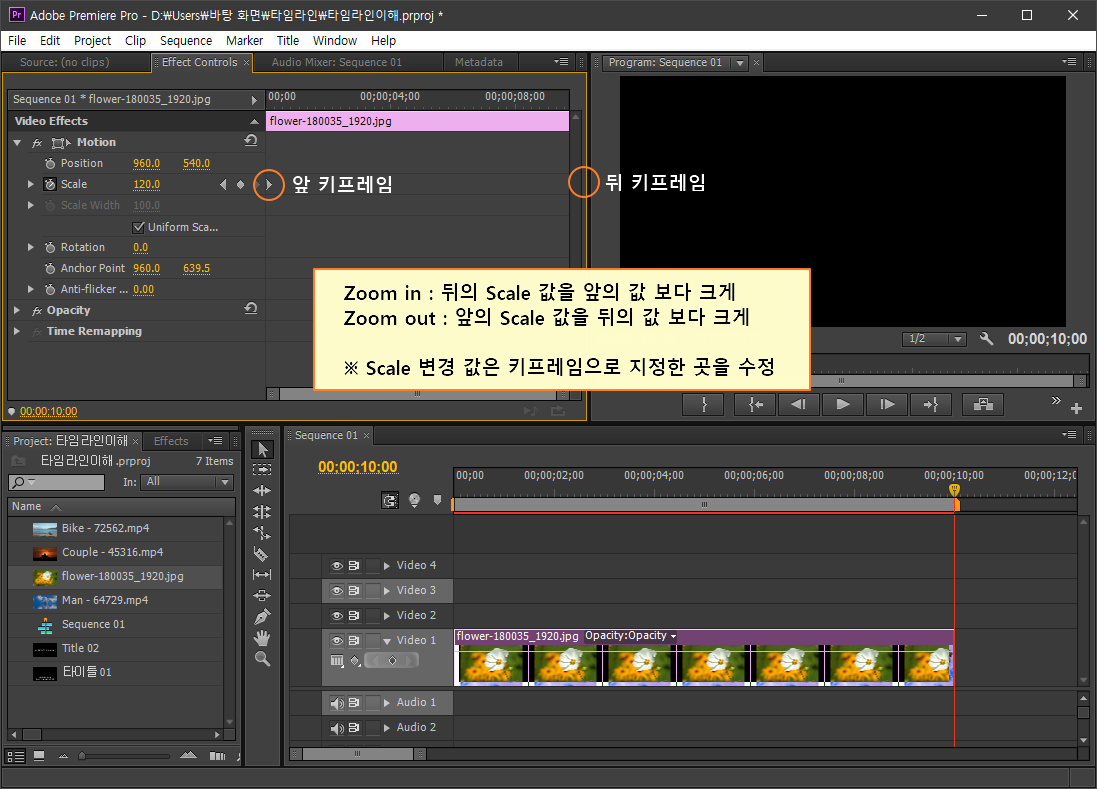
Task: Expand the Opacity effect
Action: [x=17, y=310]
